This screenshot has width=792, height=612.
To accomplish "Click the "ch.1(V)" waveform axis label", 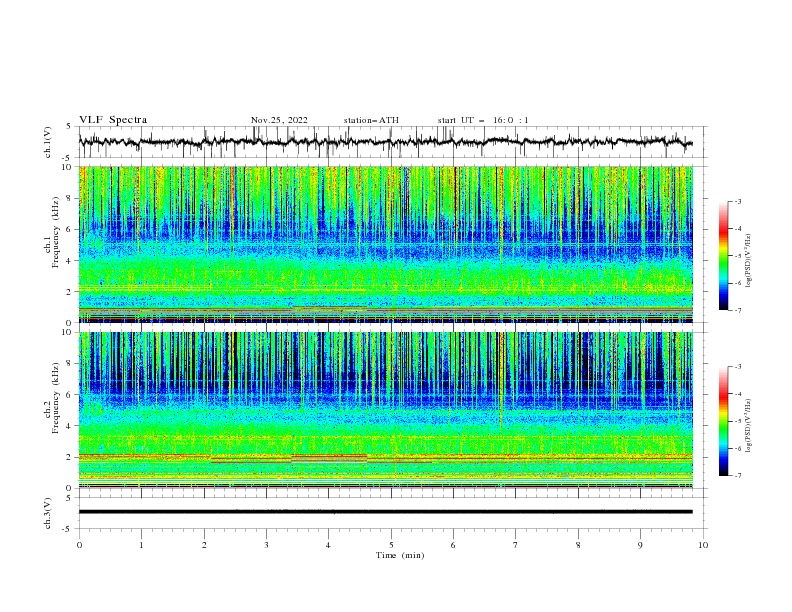I will pyautogui.click(x=48, y=142).
